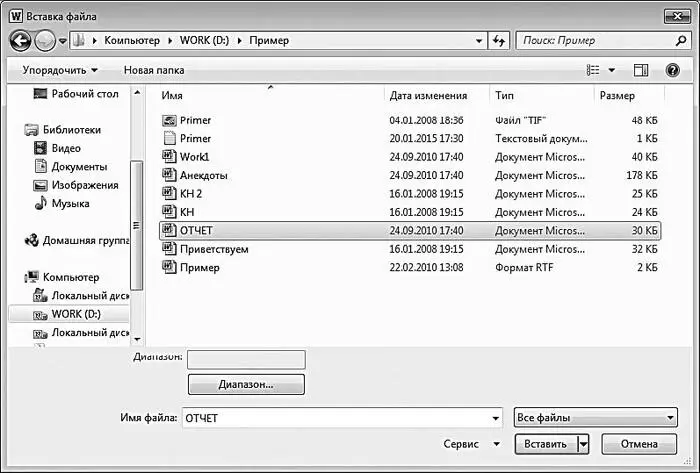
Task: Click the Имя файла input field
Action: click(342, 418)
